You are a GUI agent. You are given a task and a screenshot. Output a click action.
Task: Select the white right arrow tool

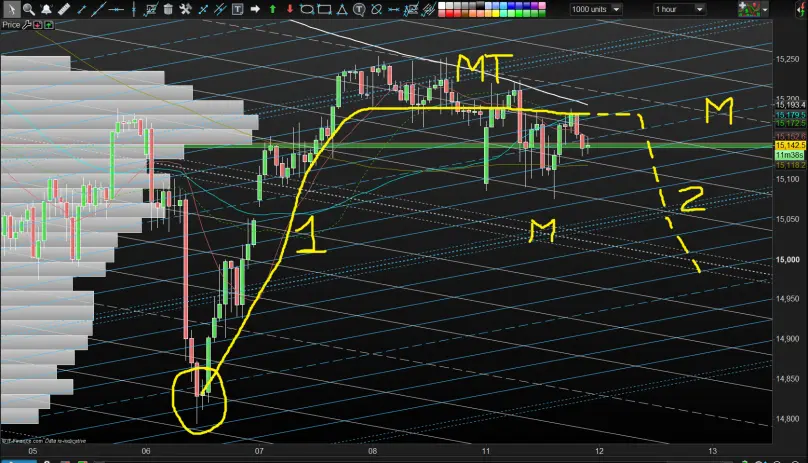pyautogui.click(x=255, y=9)
